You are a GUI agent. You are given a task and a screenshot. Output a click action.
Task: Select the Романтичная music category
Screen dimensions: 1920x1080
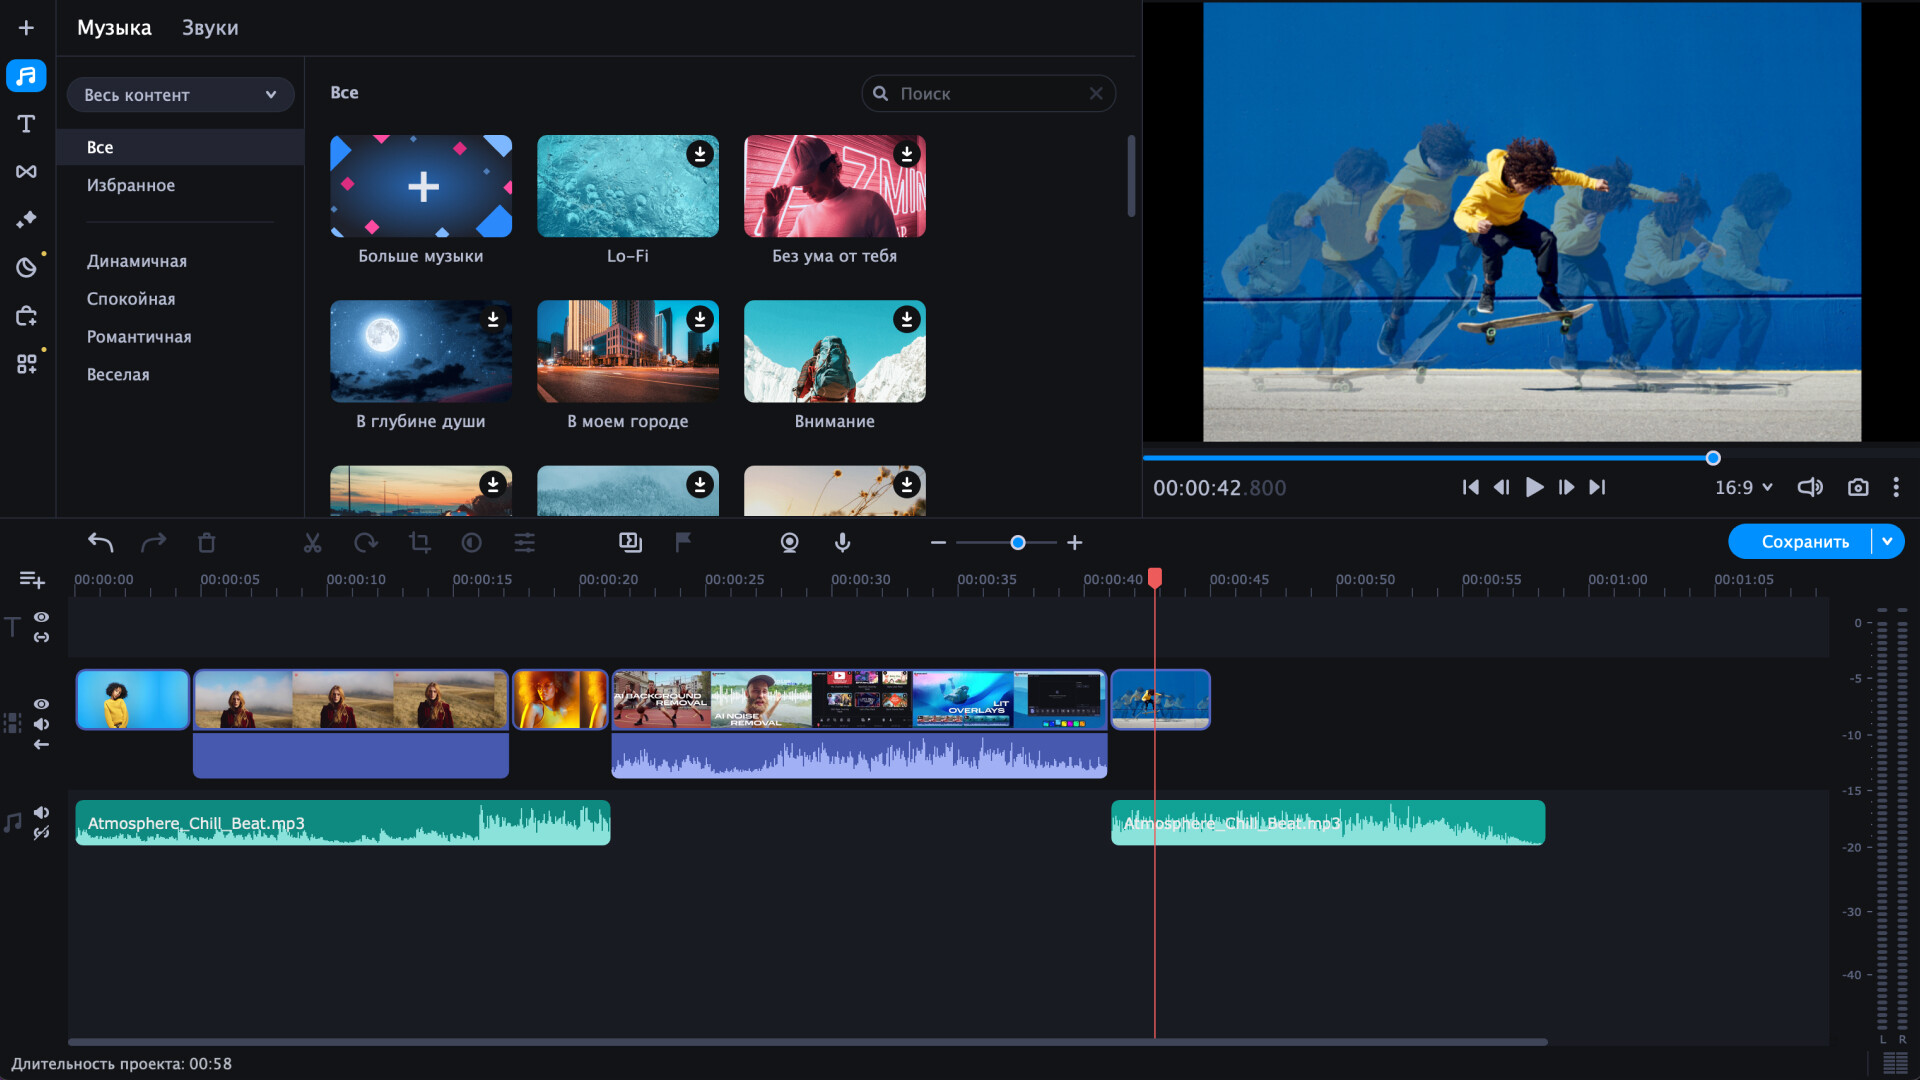coord(140,336)
